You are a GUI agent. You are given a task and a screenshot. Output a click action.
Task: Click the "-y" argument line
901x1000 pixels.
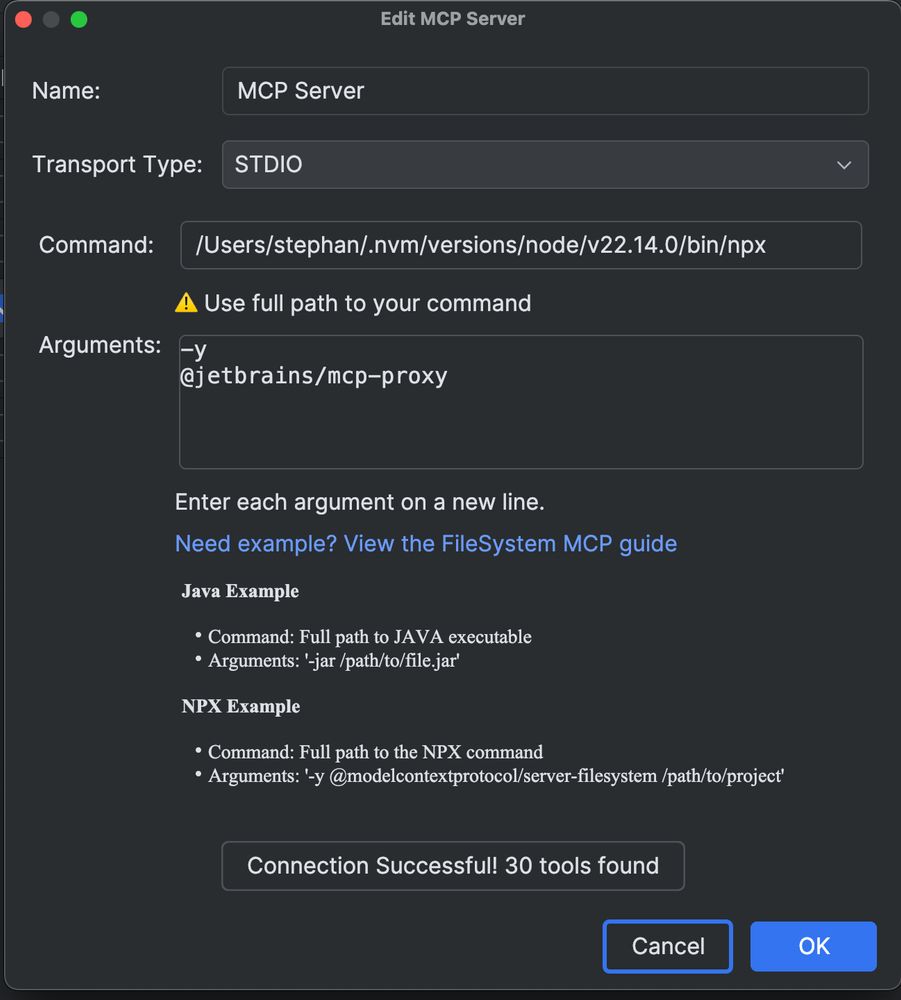click(194, 349)
